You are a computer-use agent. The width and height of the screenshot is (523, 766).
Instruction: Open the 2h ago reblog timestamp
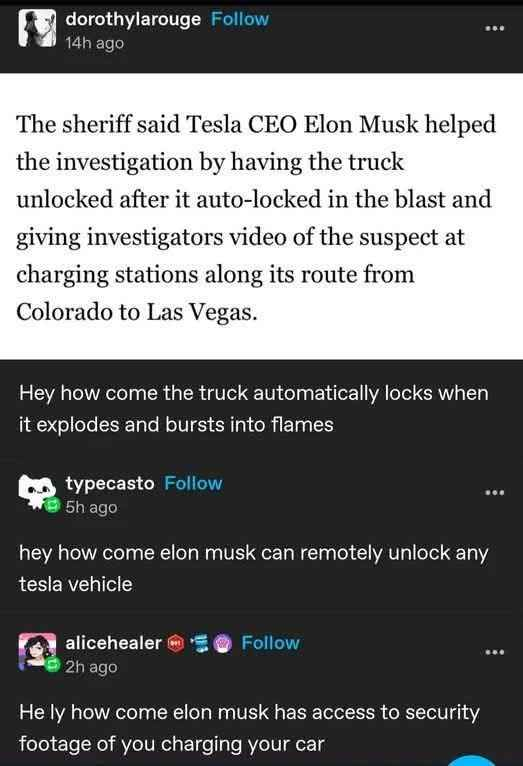pos(91,667)
